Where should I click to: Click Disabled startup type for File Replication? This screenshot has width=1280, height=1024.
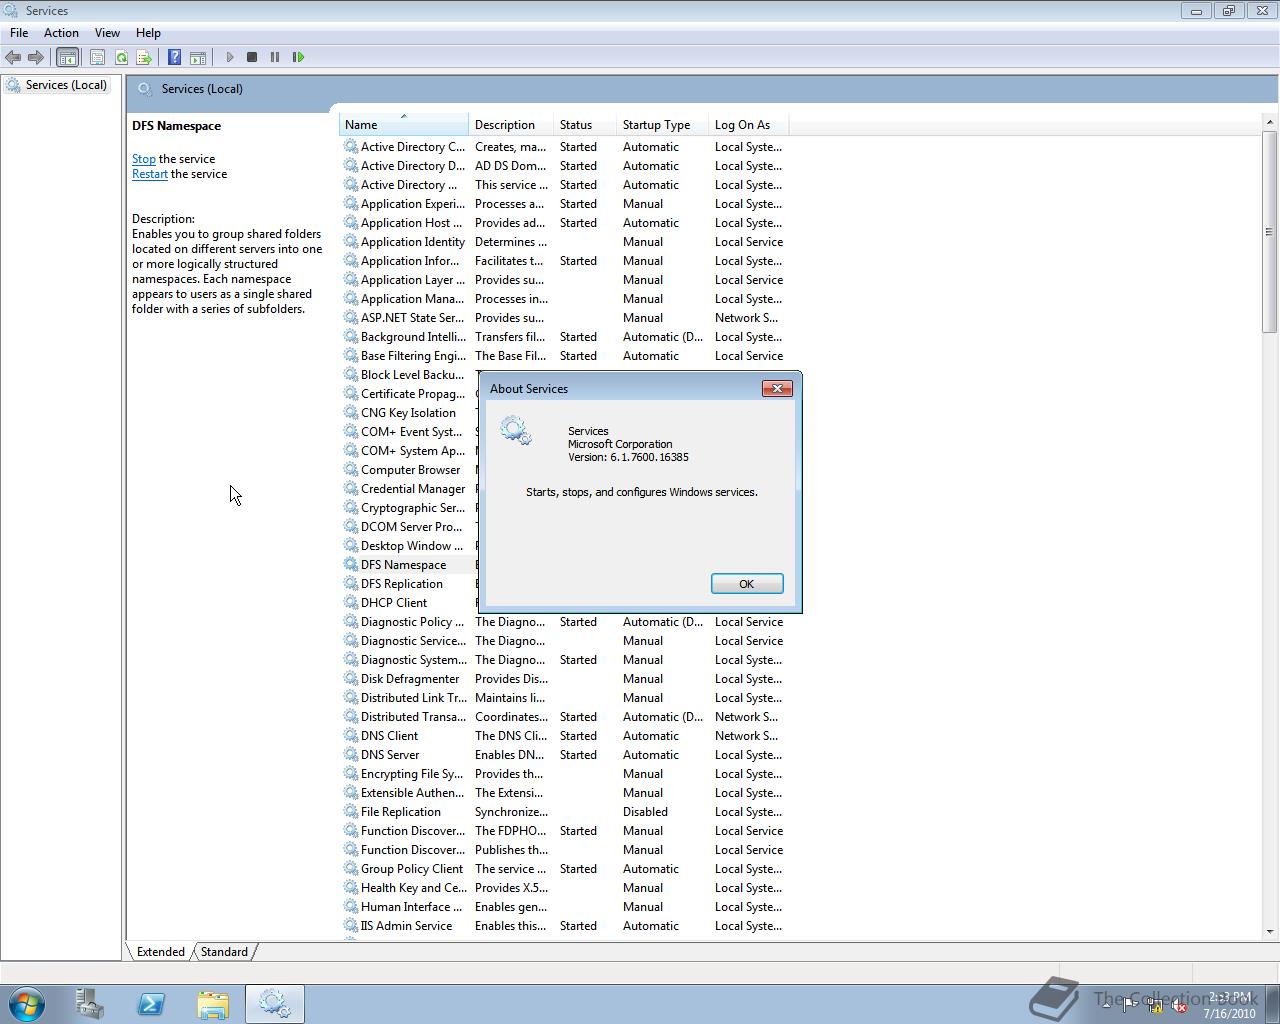[645, 812]
